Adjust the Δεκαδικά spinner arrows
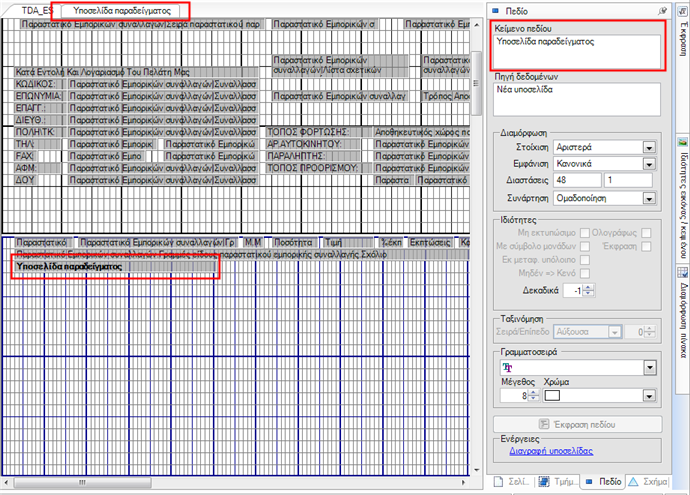The width and height of the screenshot is (690, 495). point(588,290)
